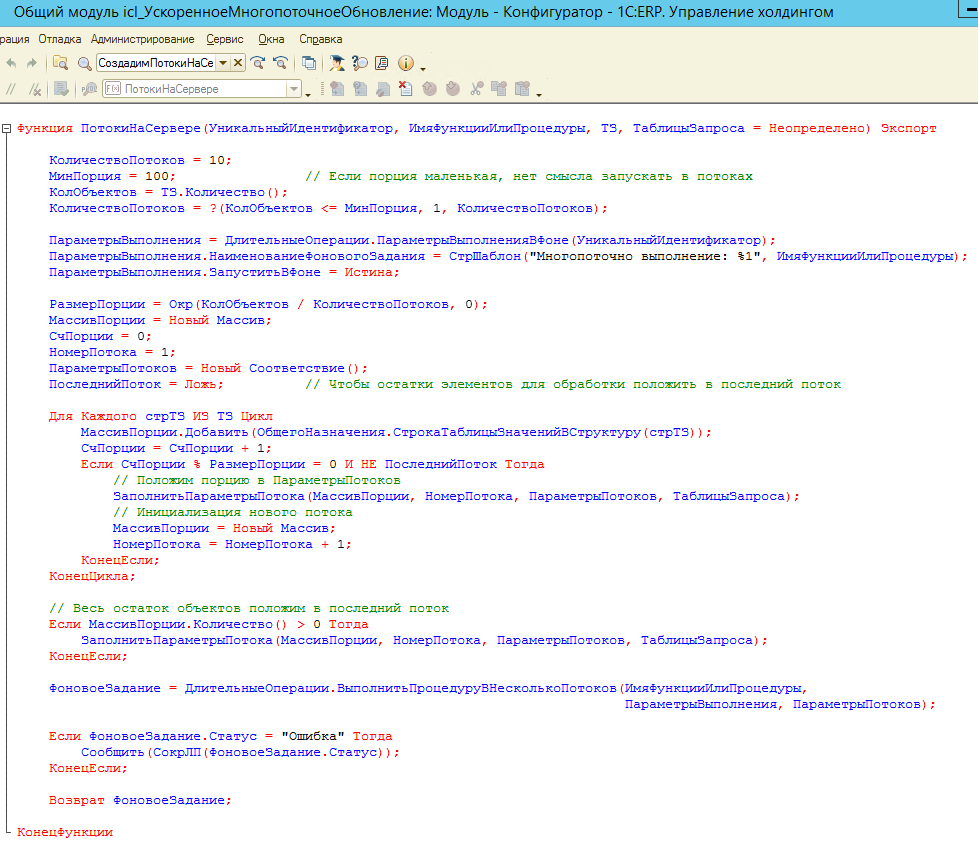Click 'МинПорция = 100;' in the code
Screen dimensions: 978x848
click(x=112, y=176)
